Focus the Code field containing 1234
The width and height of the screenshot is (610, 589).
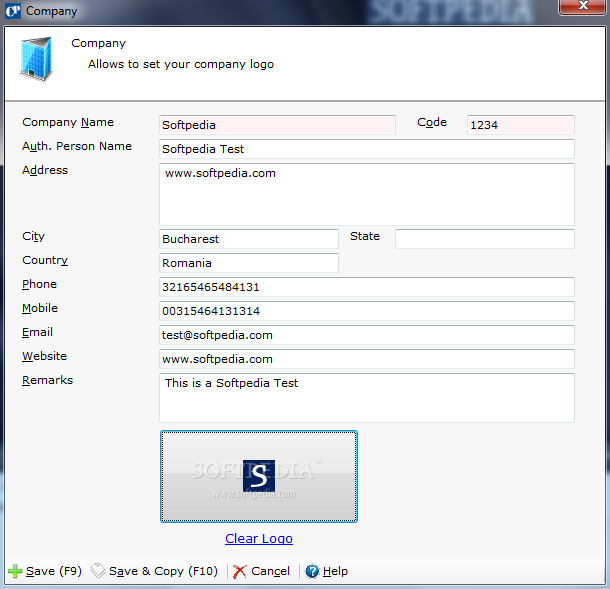(x=521, y=125)
